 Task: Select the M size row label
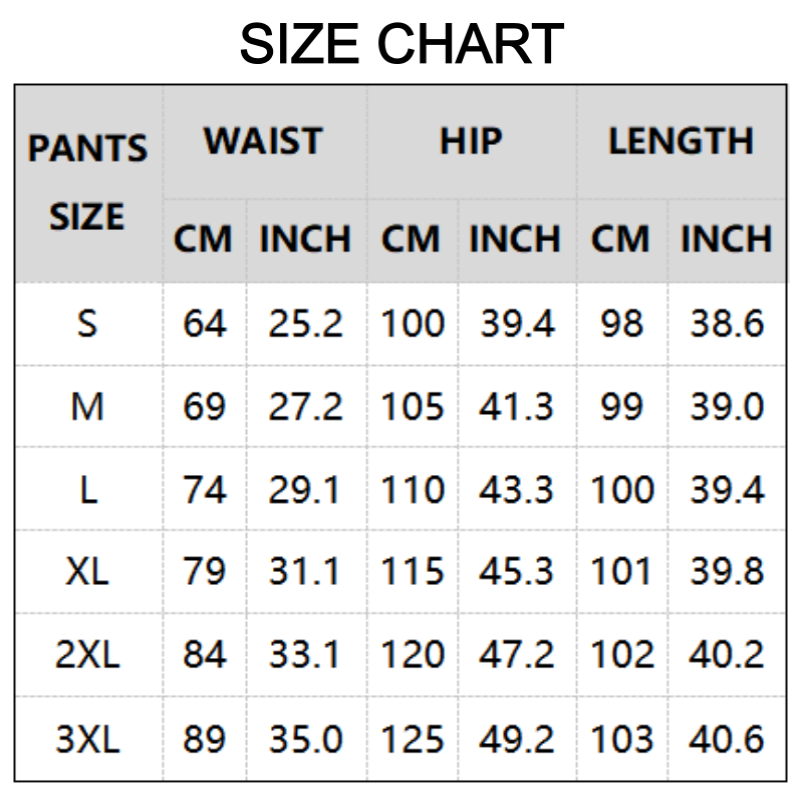point(87,406)
